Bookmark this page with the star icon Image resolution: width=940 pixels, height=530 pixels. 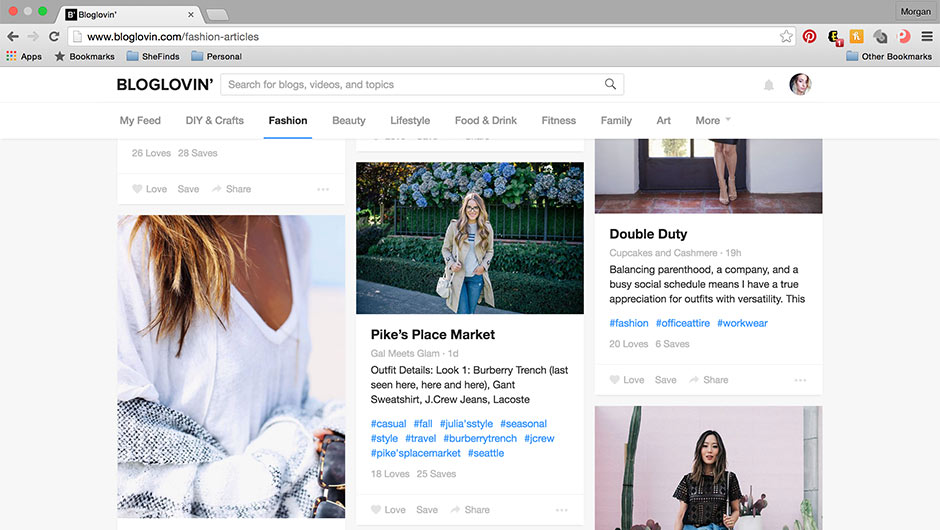pyautogui.click(x=786, y=37)
